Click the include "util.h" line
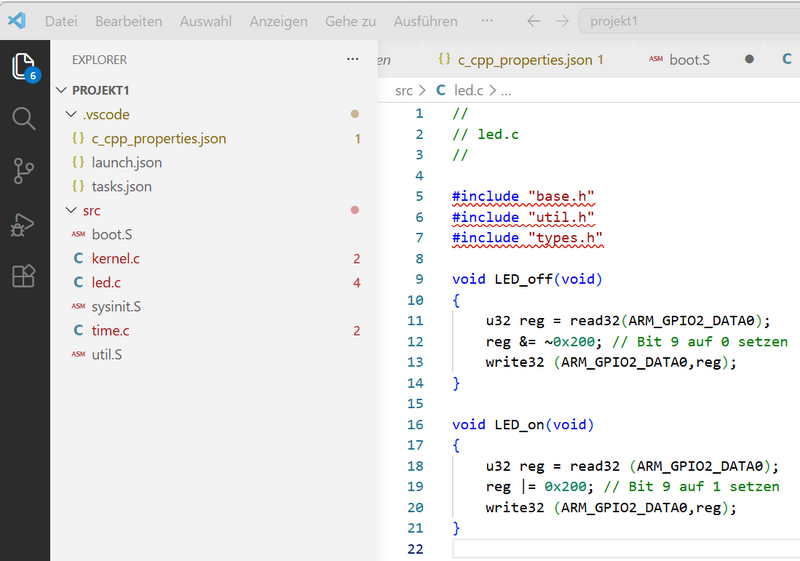800x561 pixels. tap(523, 217)
